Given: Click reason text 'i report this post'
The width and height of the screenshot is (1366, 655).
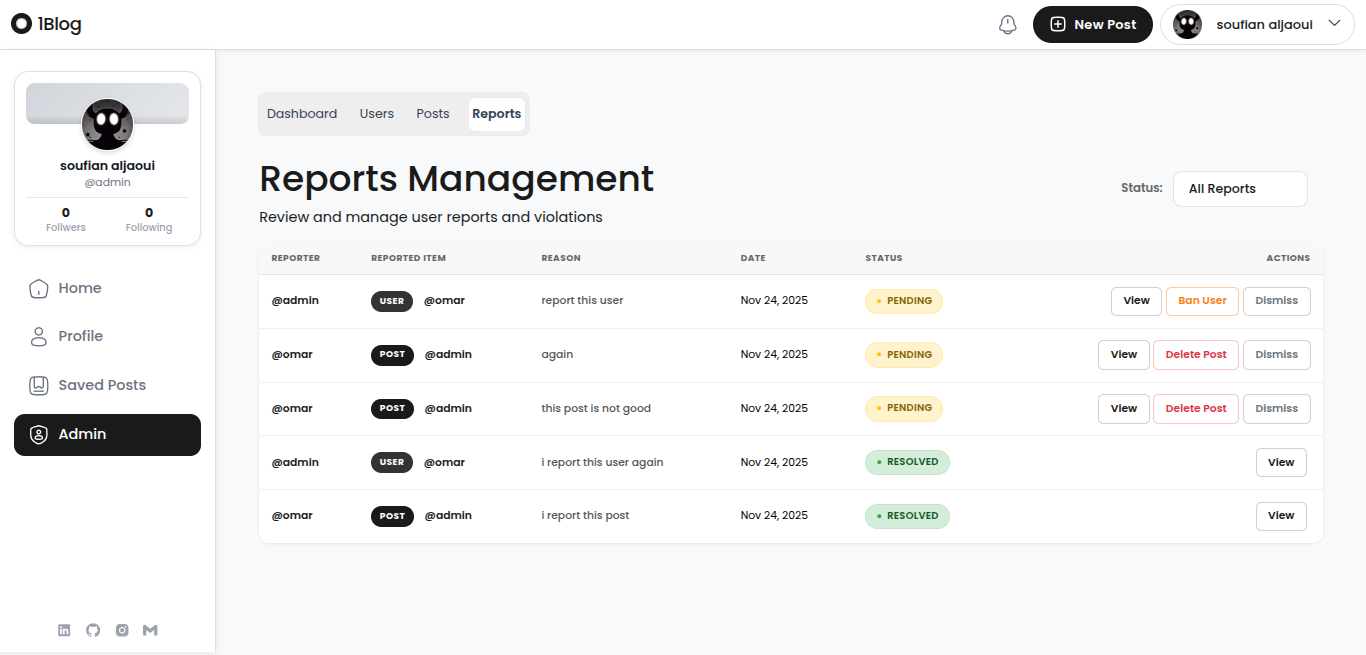Looking at the screenshot, I should tap(586, 516).
